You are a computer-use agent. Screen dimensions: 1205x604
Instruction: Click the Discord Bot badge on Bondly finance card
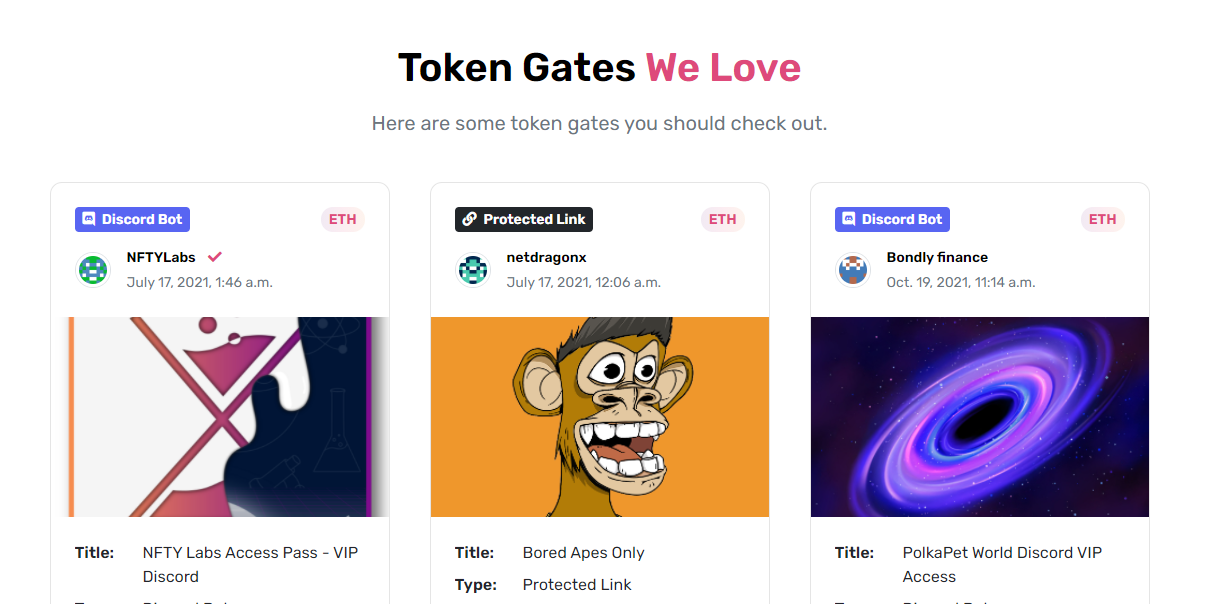(x=892, y=219)
